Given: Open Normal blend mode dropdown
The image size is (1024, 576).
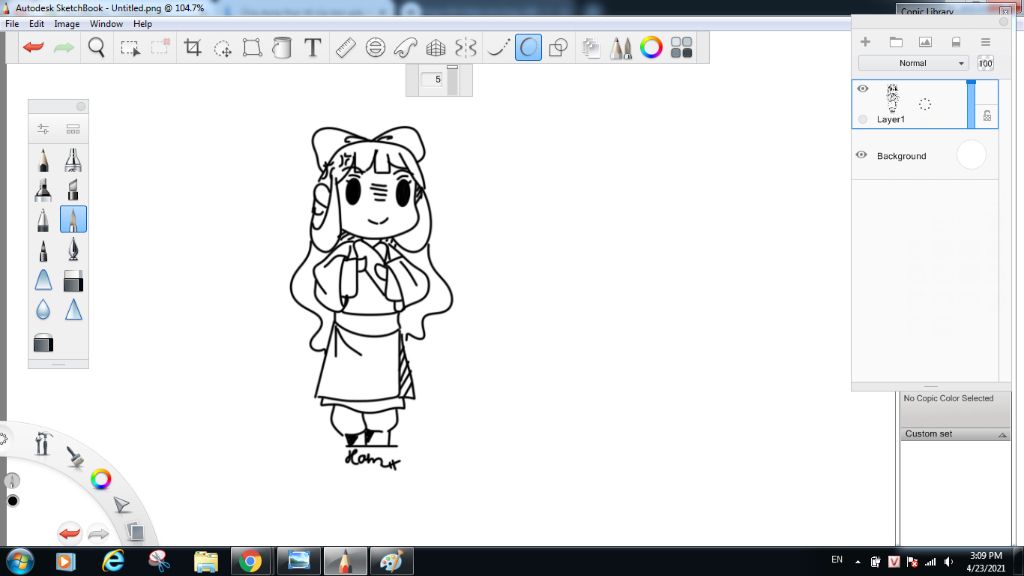Looking at the screenshot, I should [913, 63].
